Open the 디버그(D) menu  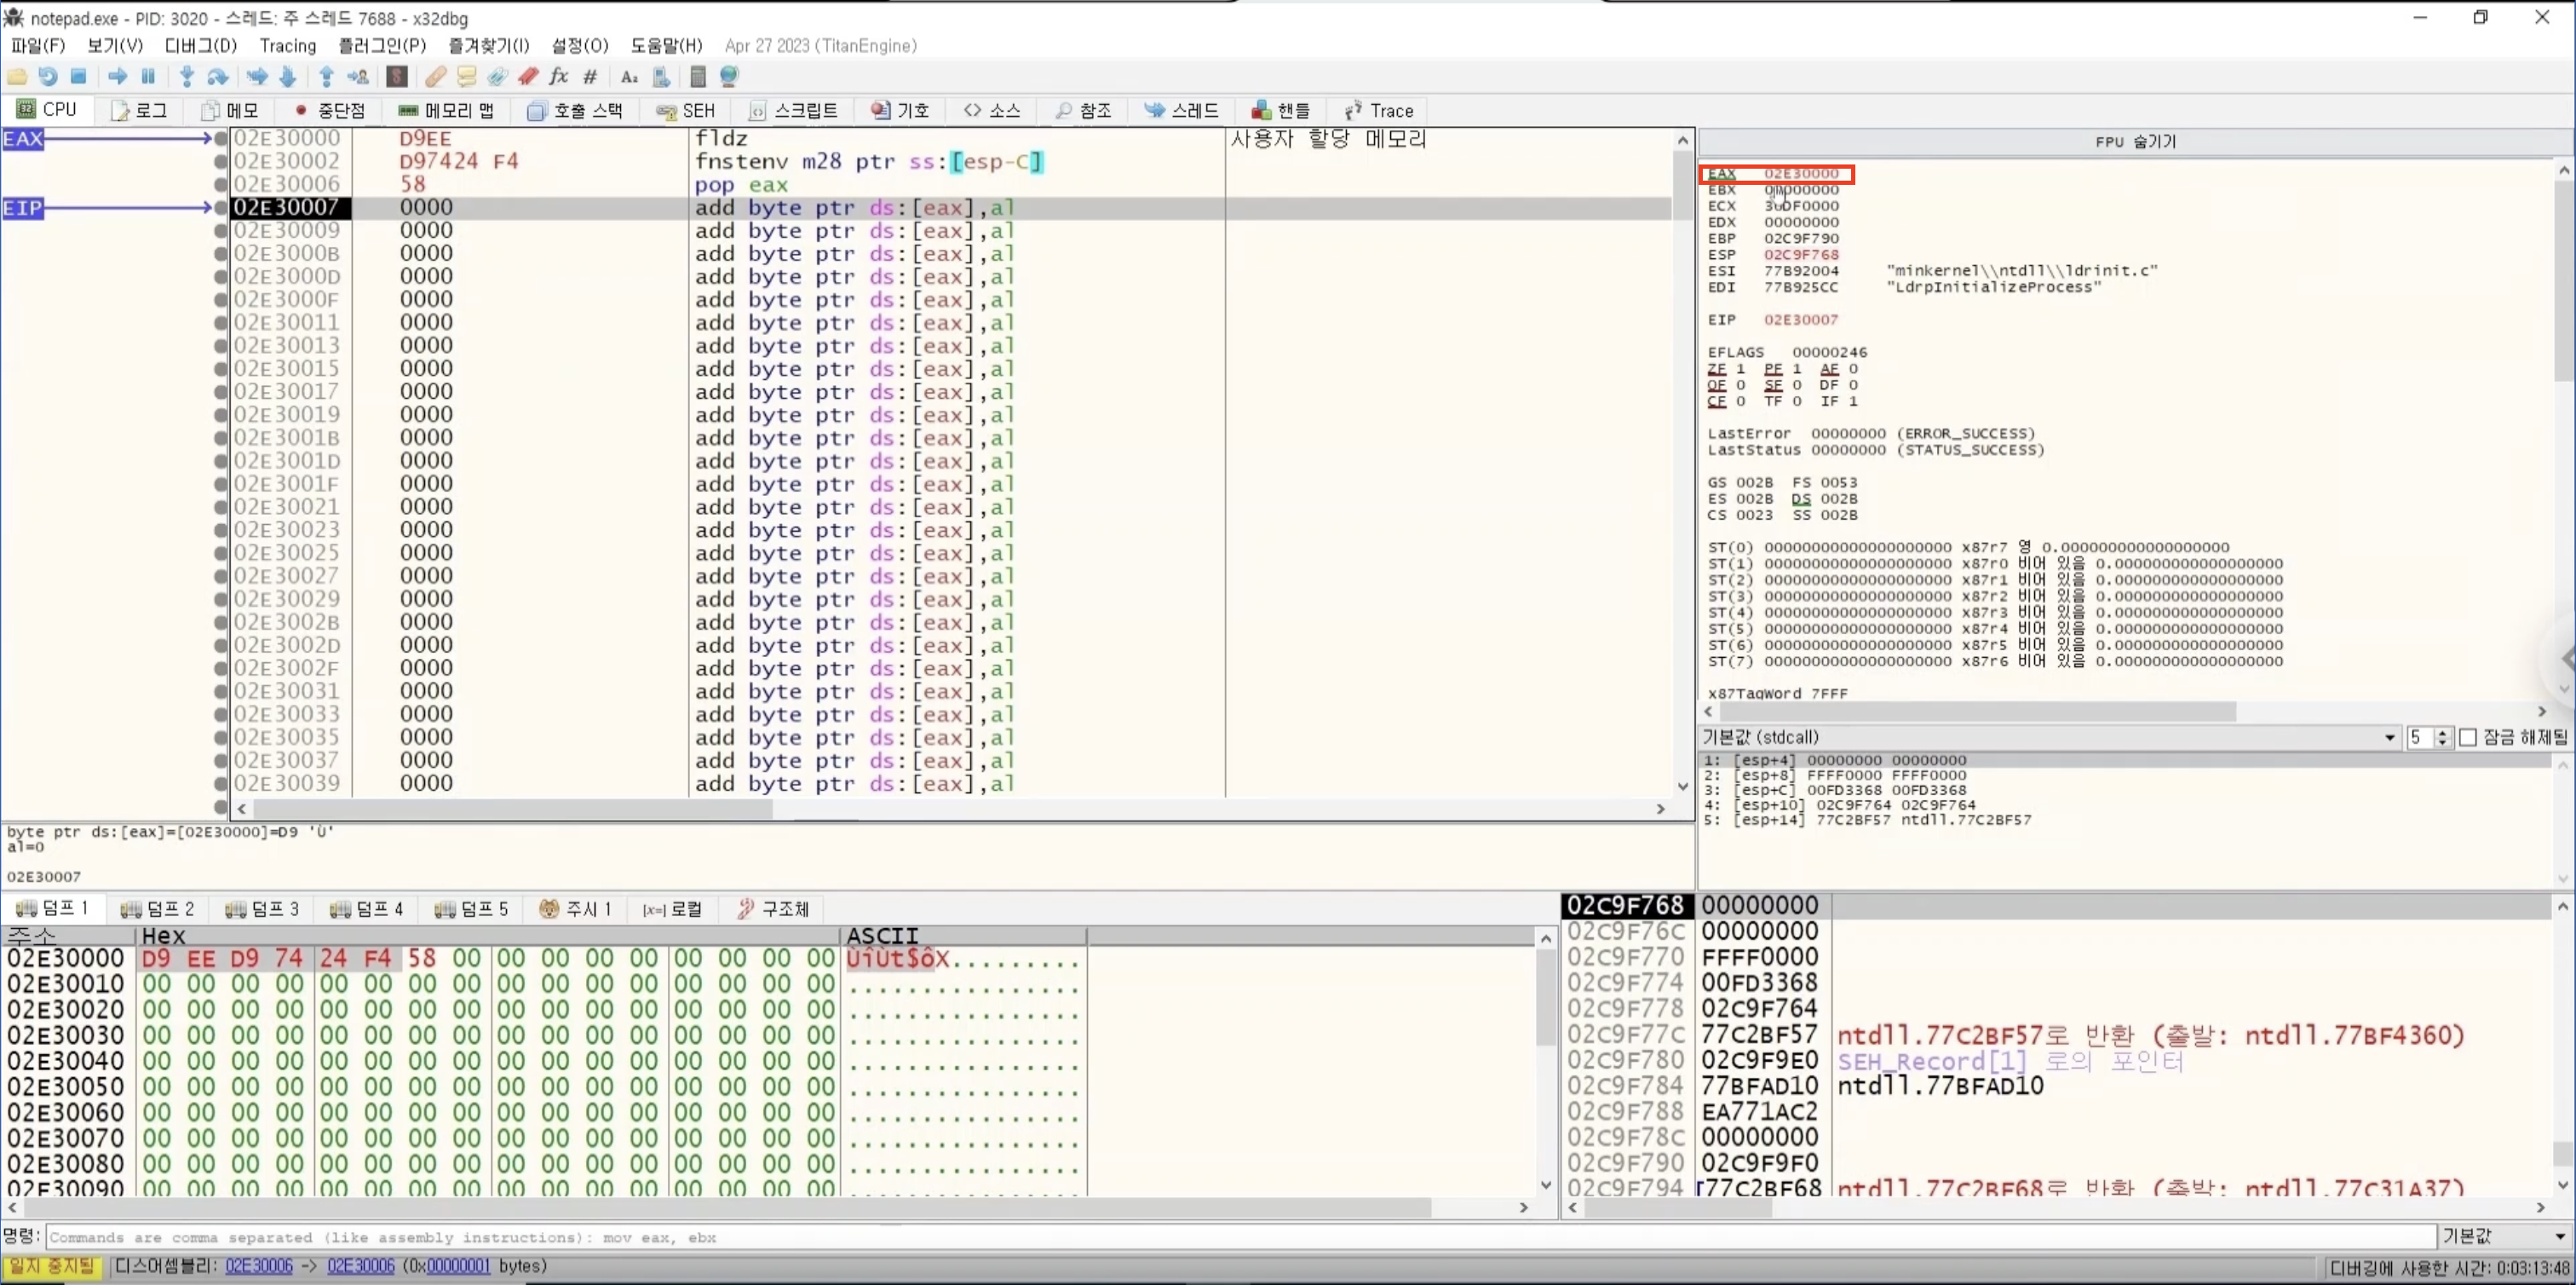200,46
